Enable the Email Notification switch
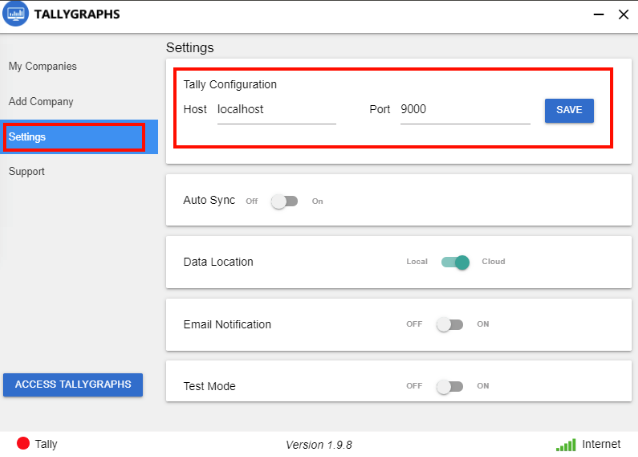638x457 pixels. point(450,324)
